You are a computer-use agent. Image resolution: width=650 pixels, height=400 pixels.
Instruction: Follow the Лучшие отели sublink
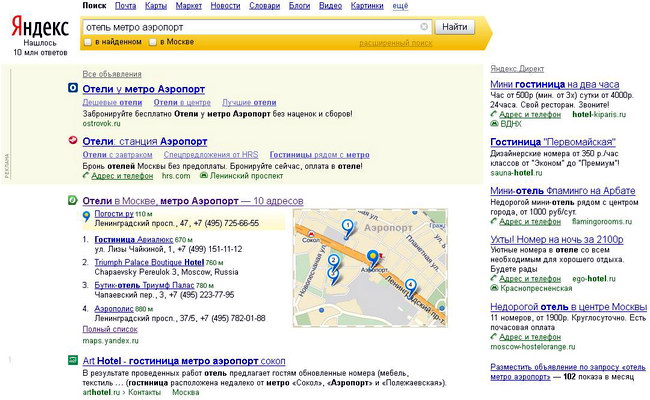(x=249, y=102)
